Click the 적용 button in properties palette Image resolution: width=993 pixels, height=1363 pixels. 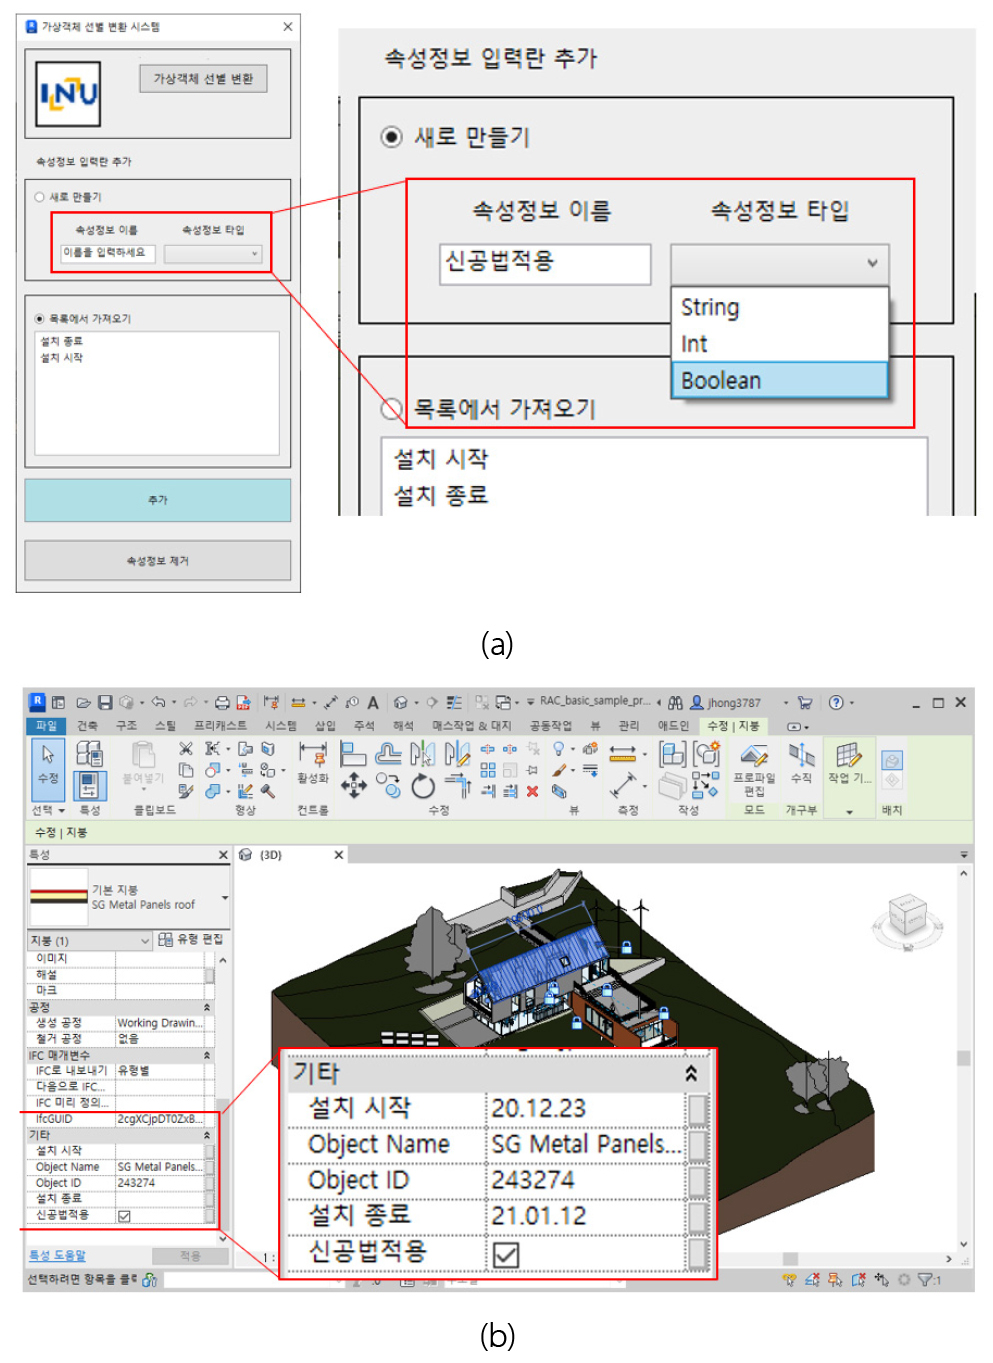tap(190, 1256)
